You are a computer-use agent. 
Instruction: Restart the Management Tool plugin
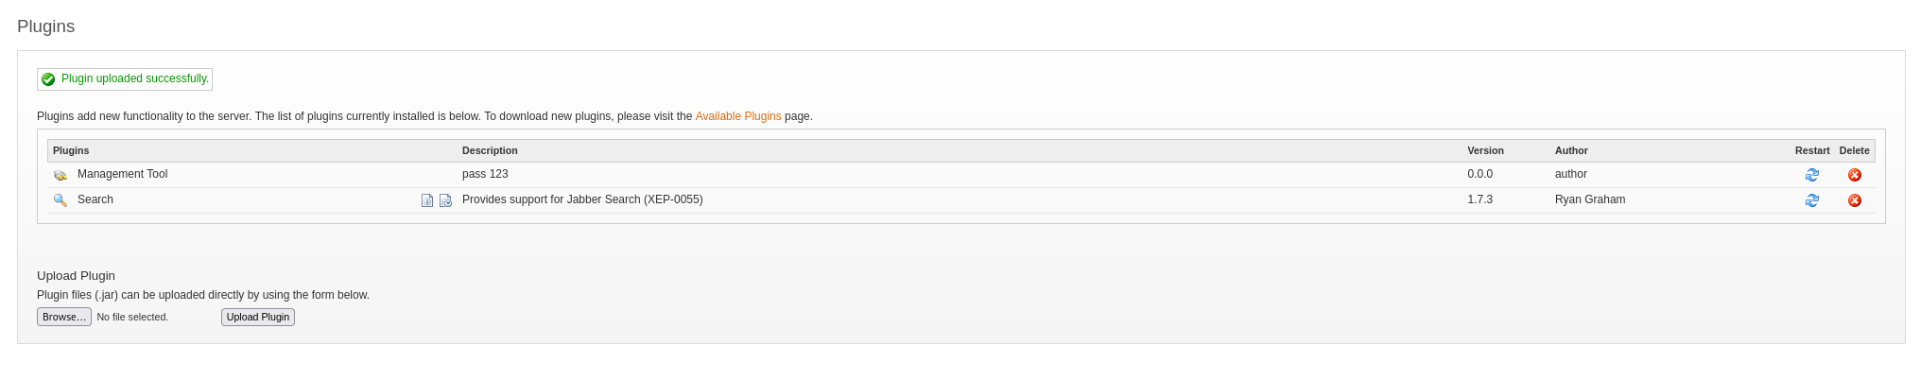(x=1811, y=175)
